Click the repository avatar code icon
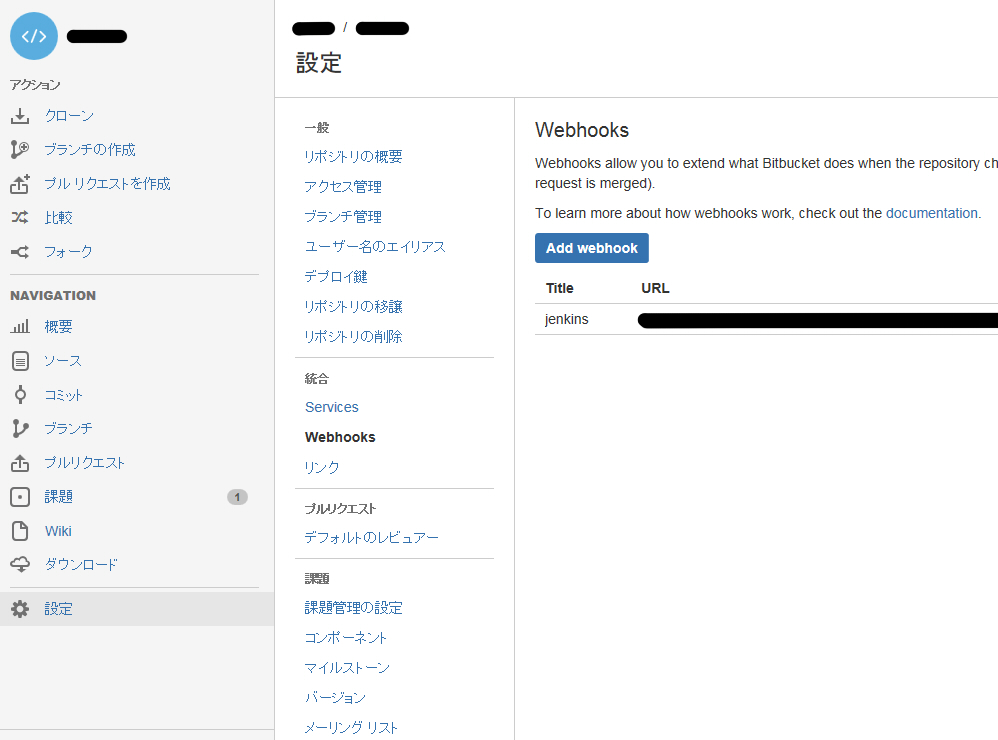The height and width of the screenshot is (740, 998). click(x=34, y=36)
